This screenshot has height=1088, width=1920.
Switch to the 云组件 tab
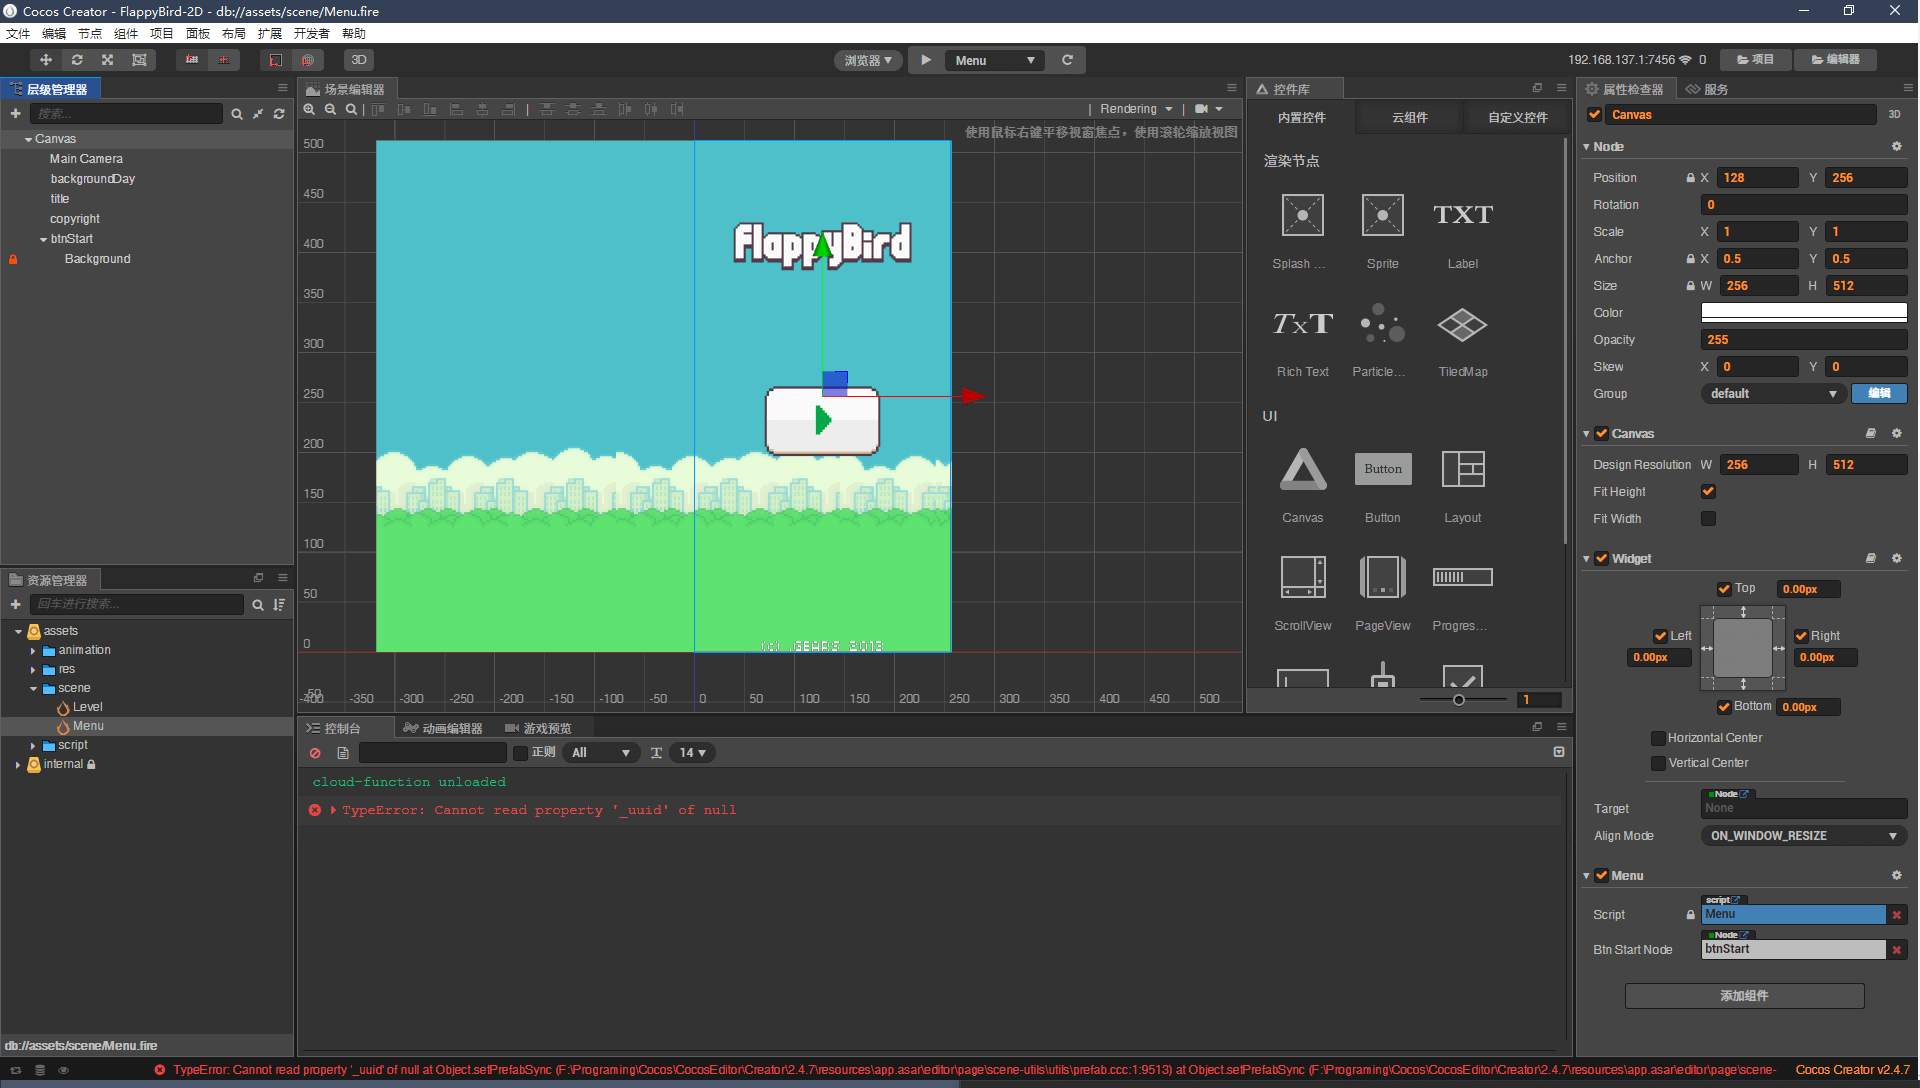click(1409, 118)
